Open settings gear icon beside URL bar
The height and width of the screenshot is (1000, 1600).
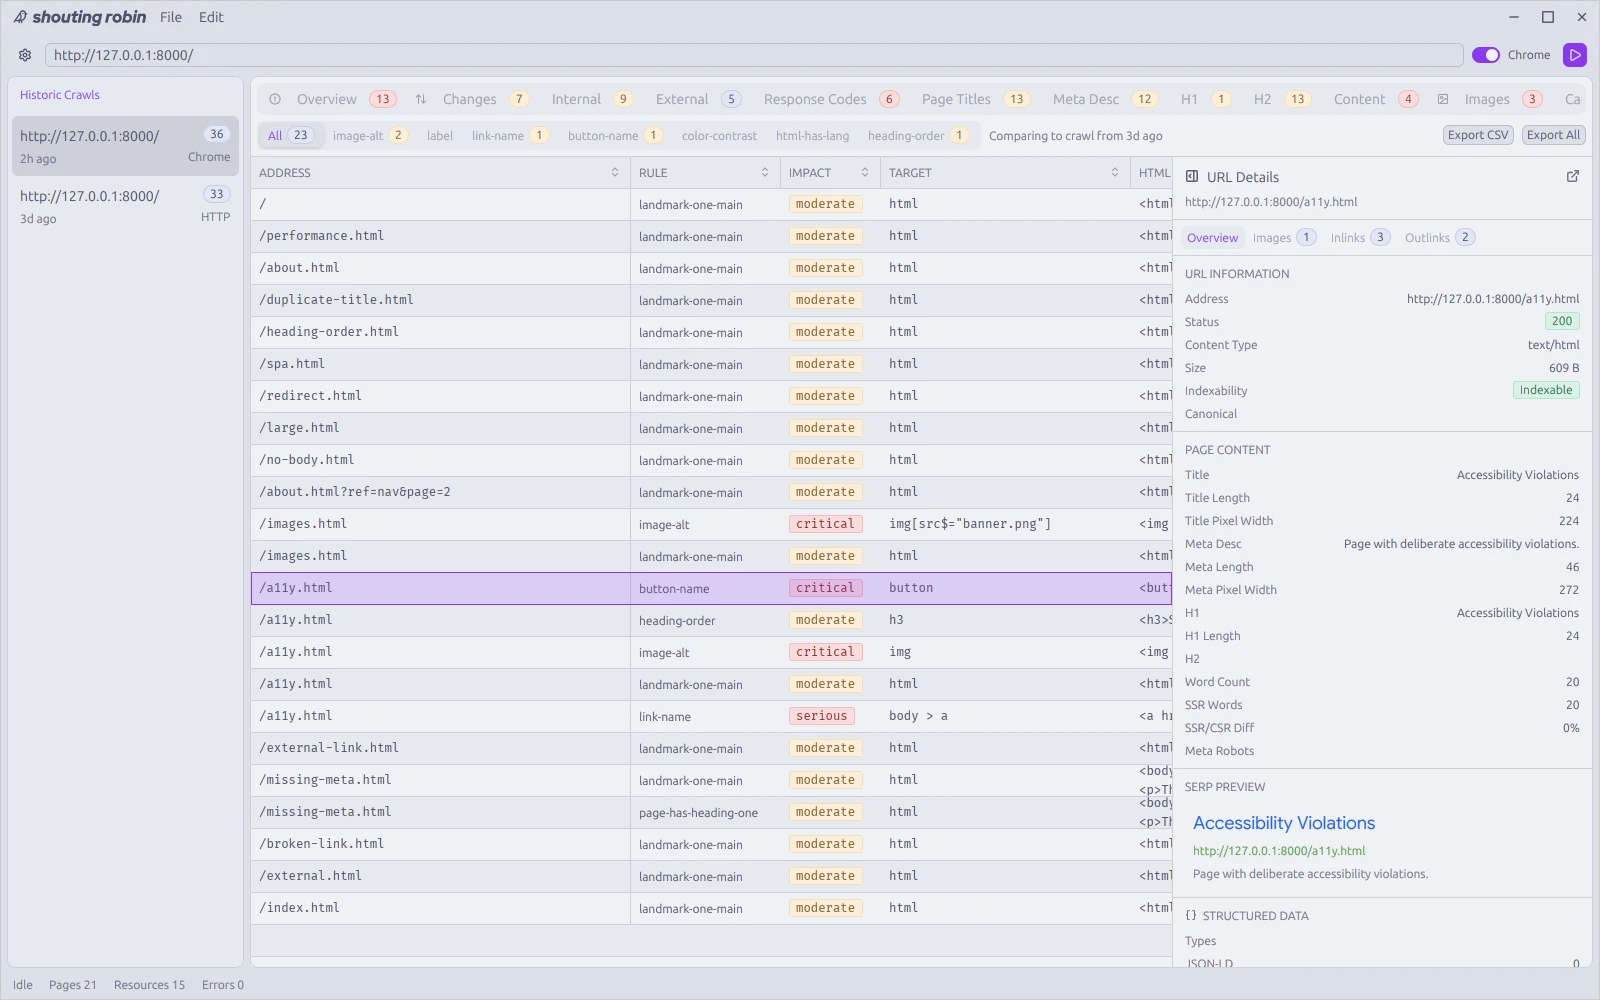tap(25, 55)
